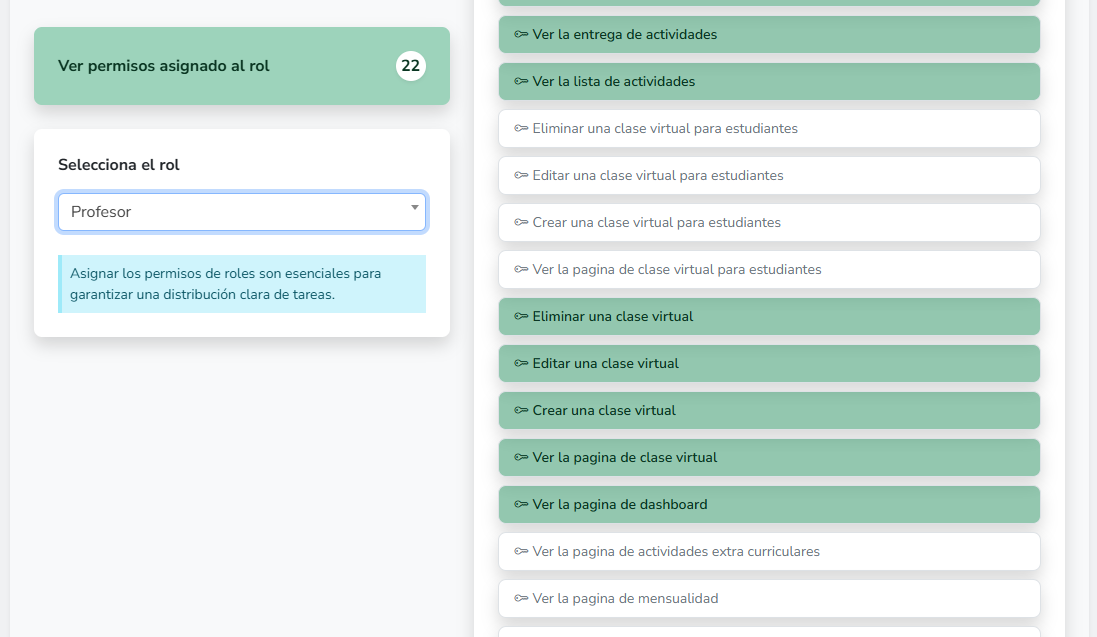The height and width of the screenshot is (637, 1097).
Task: Disable the Ver la pagina de clase virtual permission
Action: click(769, 457)
